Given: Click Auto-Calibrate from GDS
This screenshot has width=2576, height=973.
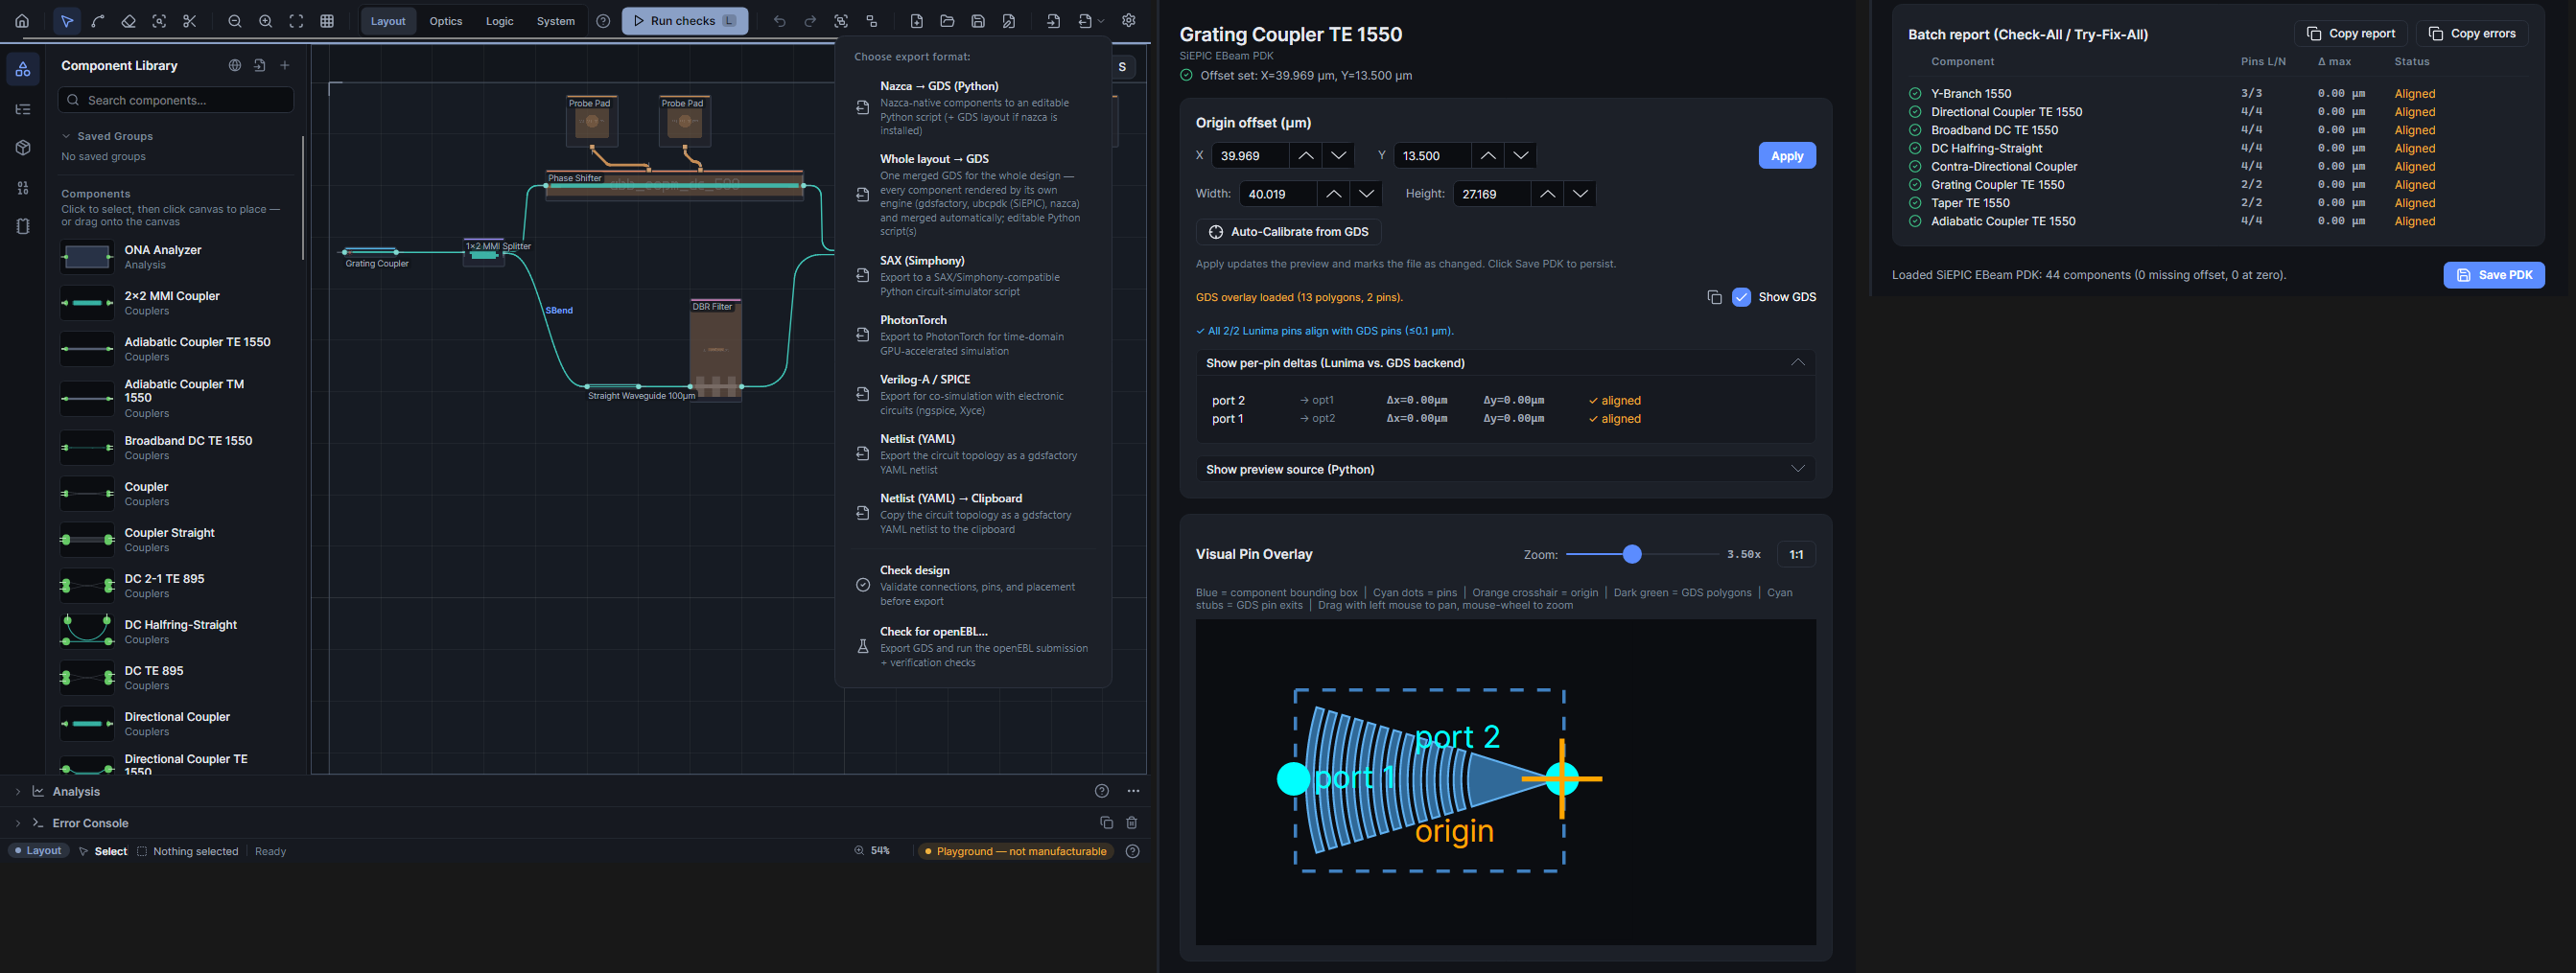Looking at the screenshot, I should (1288, 232).
